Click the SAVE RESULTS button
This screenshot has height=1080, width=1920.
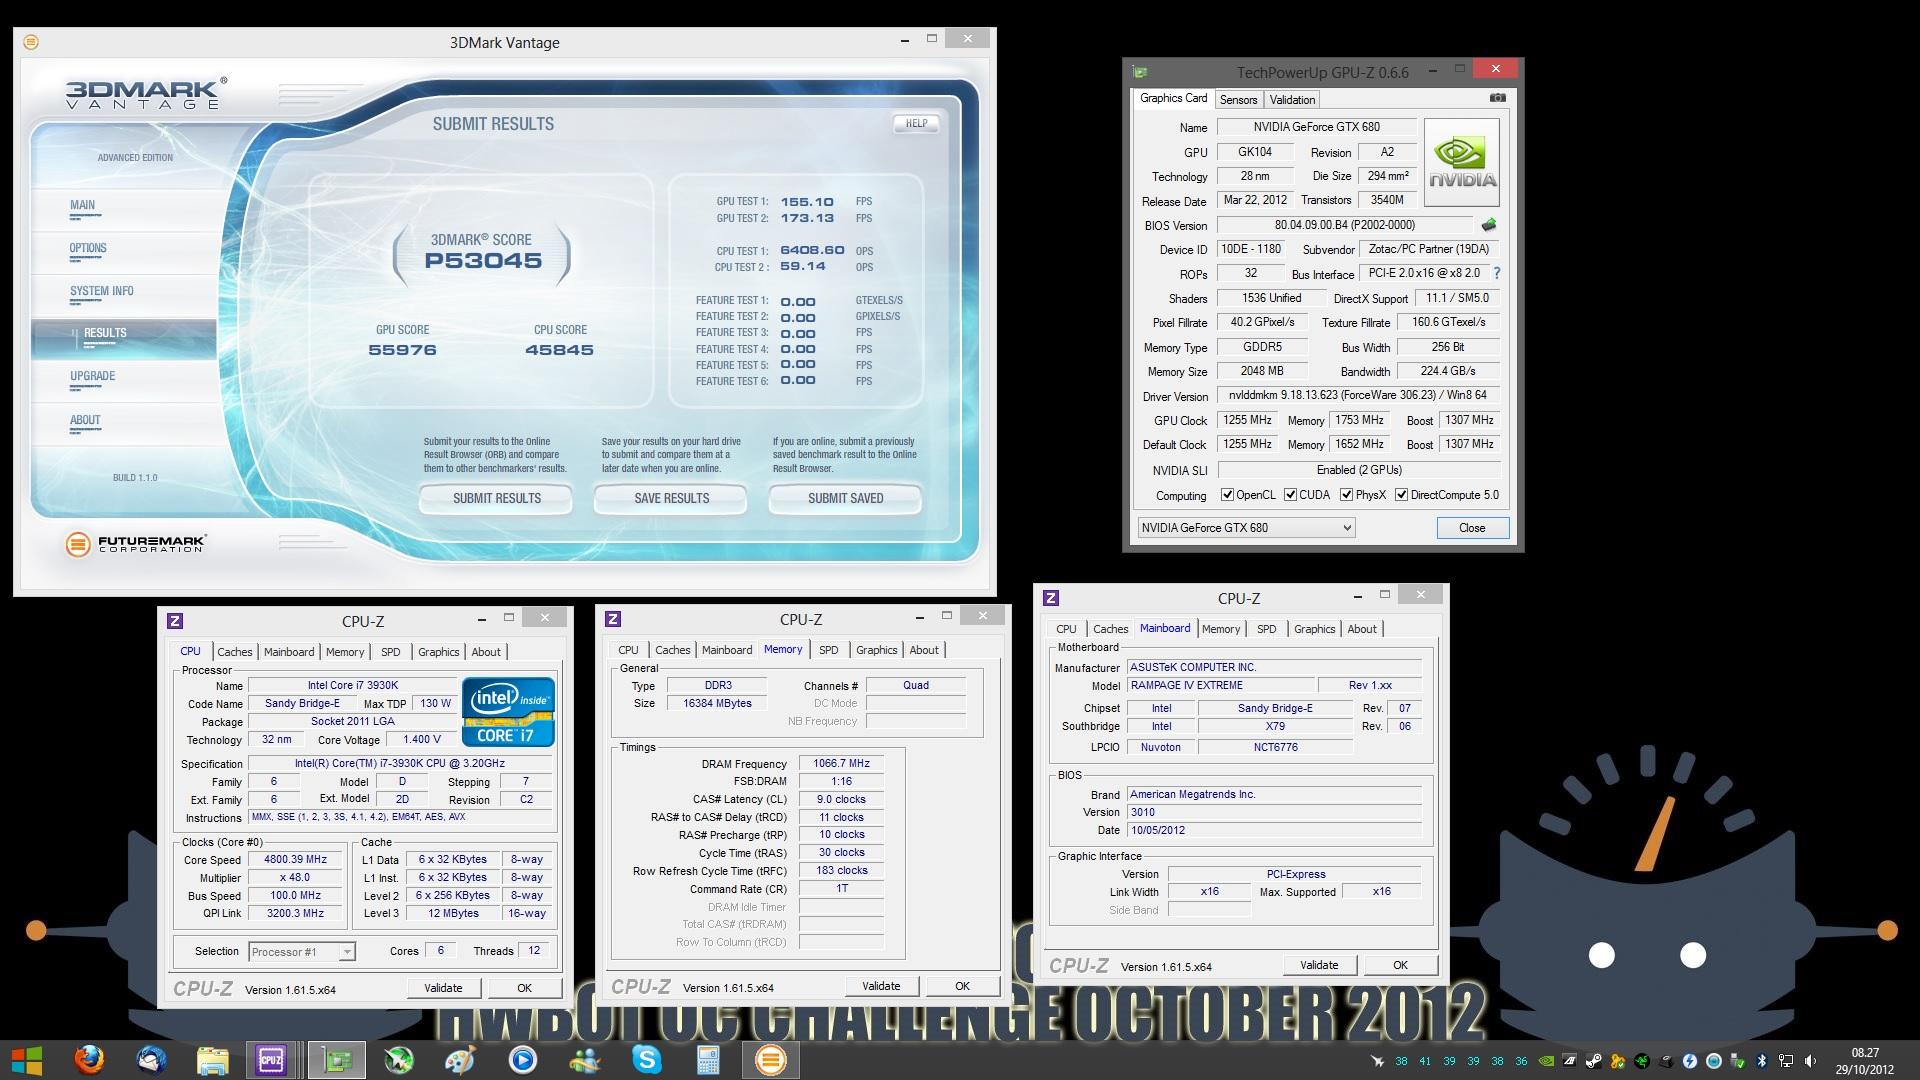(671, 498)
